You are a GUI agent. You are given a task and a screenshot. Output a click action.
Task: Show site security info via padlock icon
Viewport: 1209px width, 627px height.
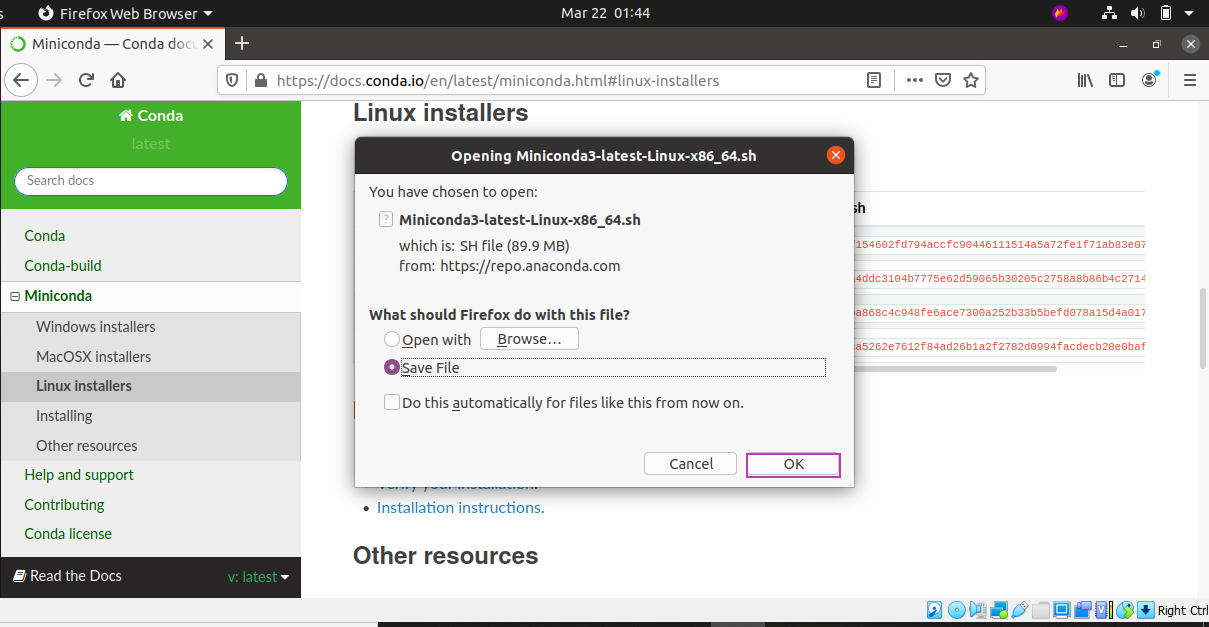pos(260,80)
